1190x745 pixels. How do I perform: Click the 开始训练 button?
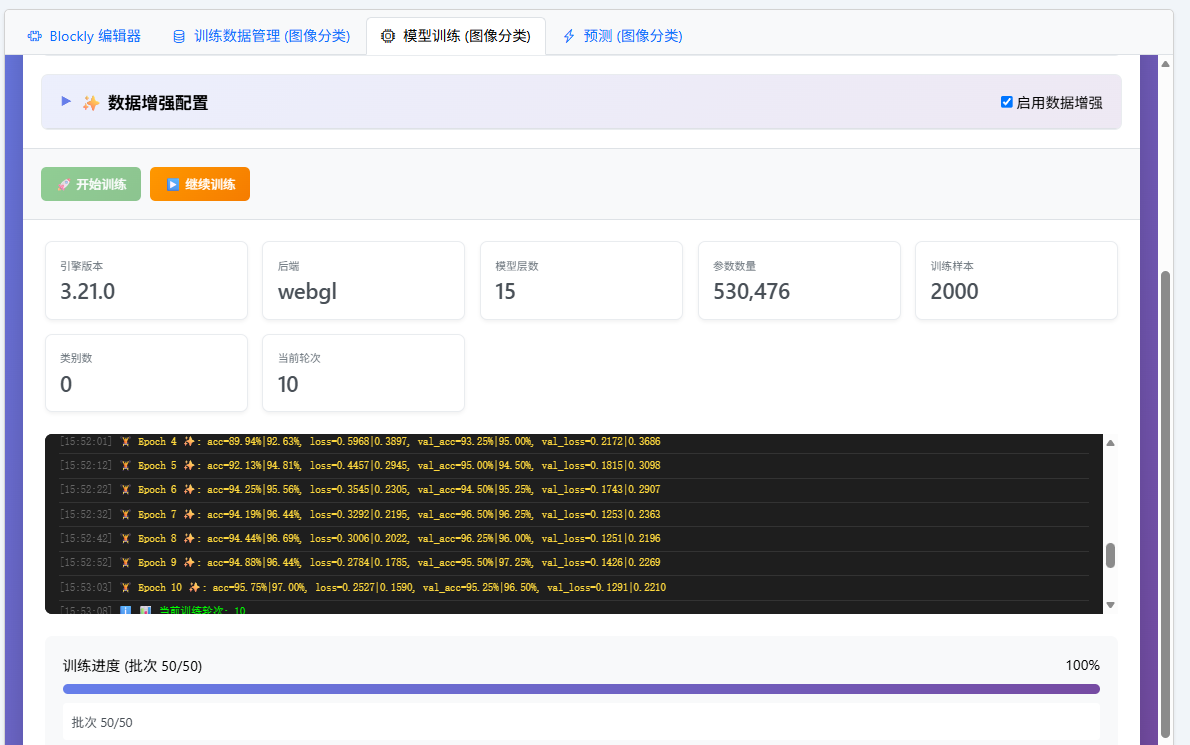tap(91, 184)
